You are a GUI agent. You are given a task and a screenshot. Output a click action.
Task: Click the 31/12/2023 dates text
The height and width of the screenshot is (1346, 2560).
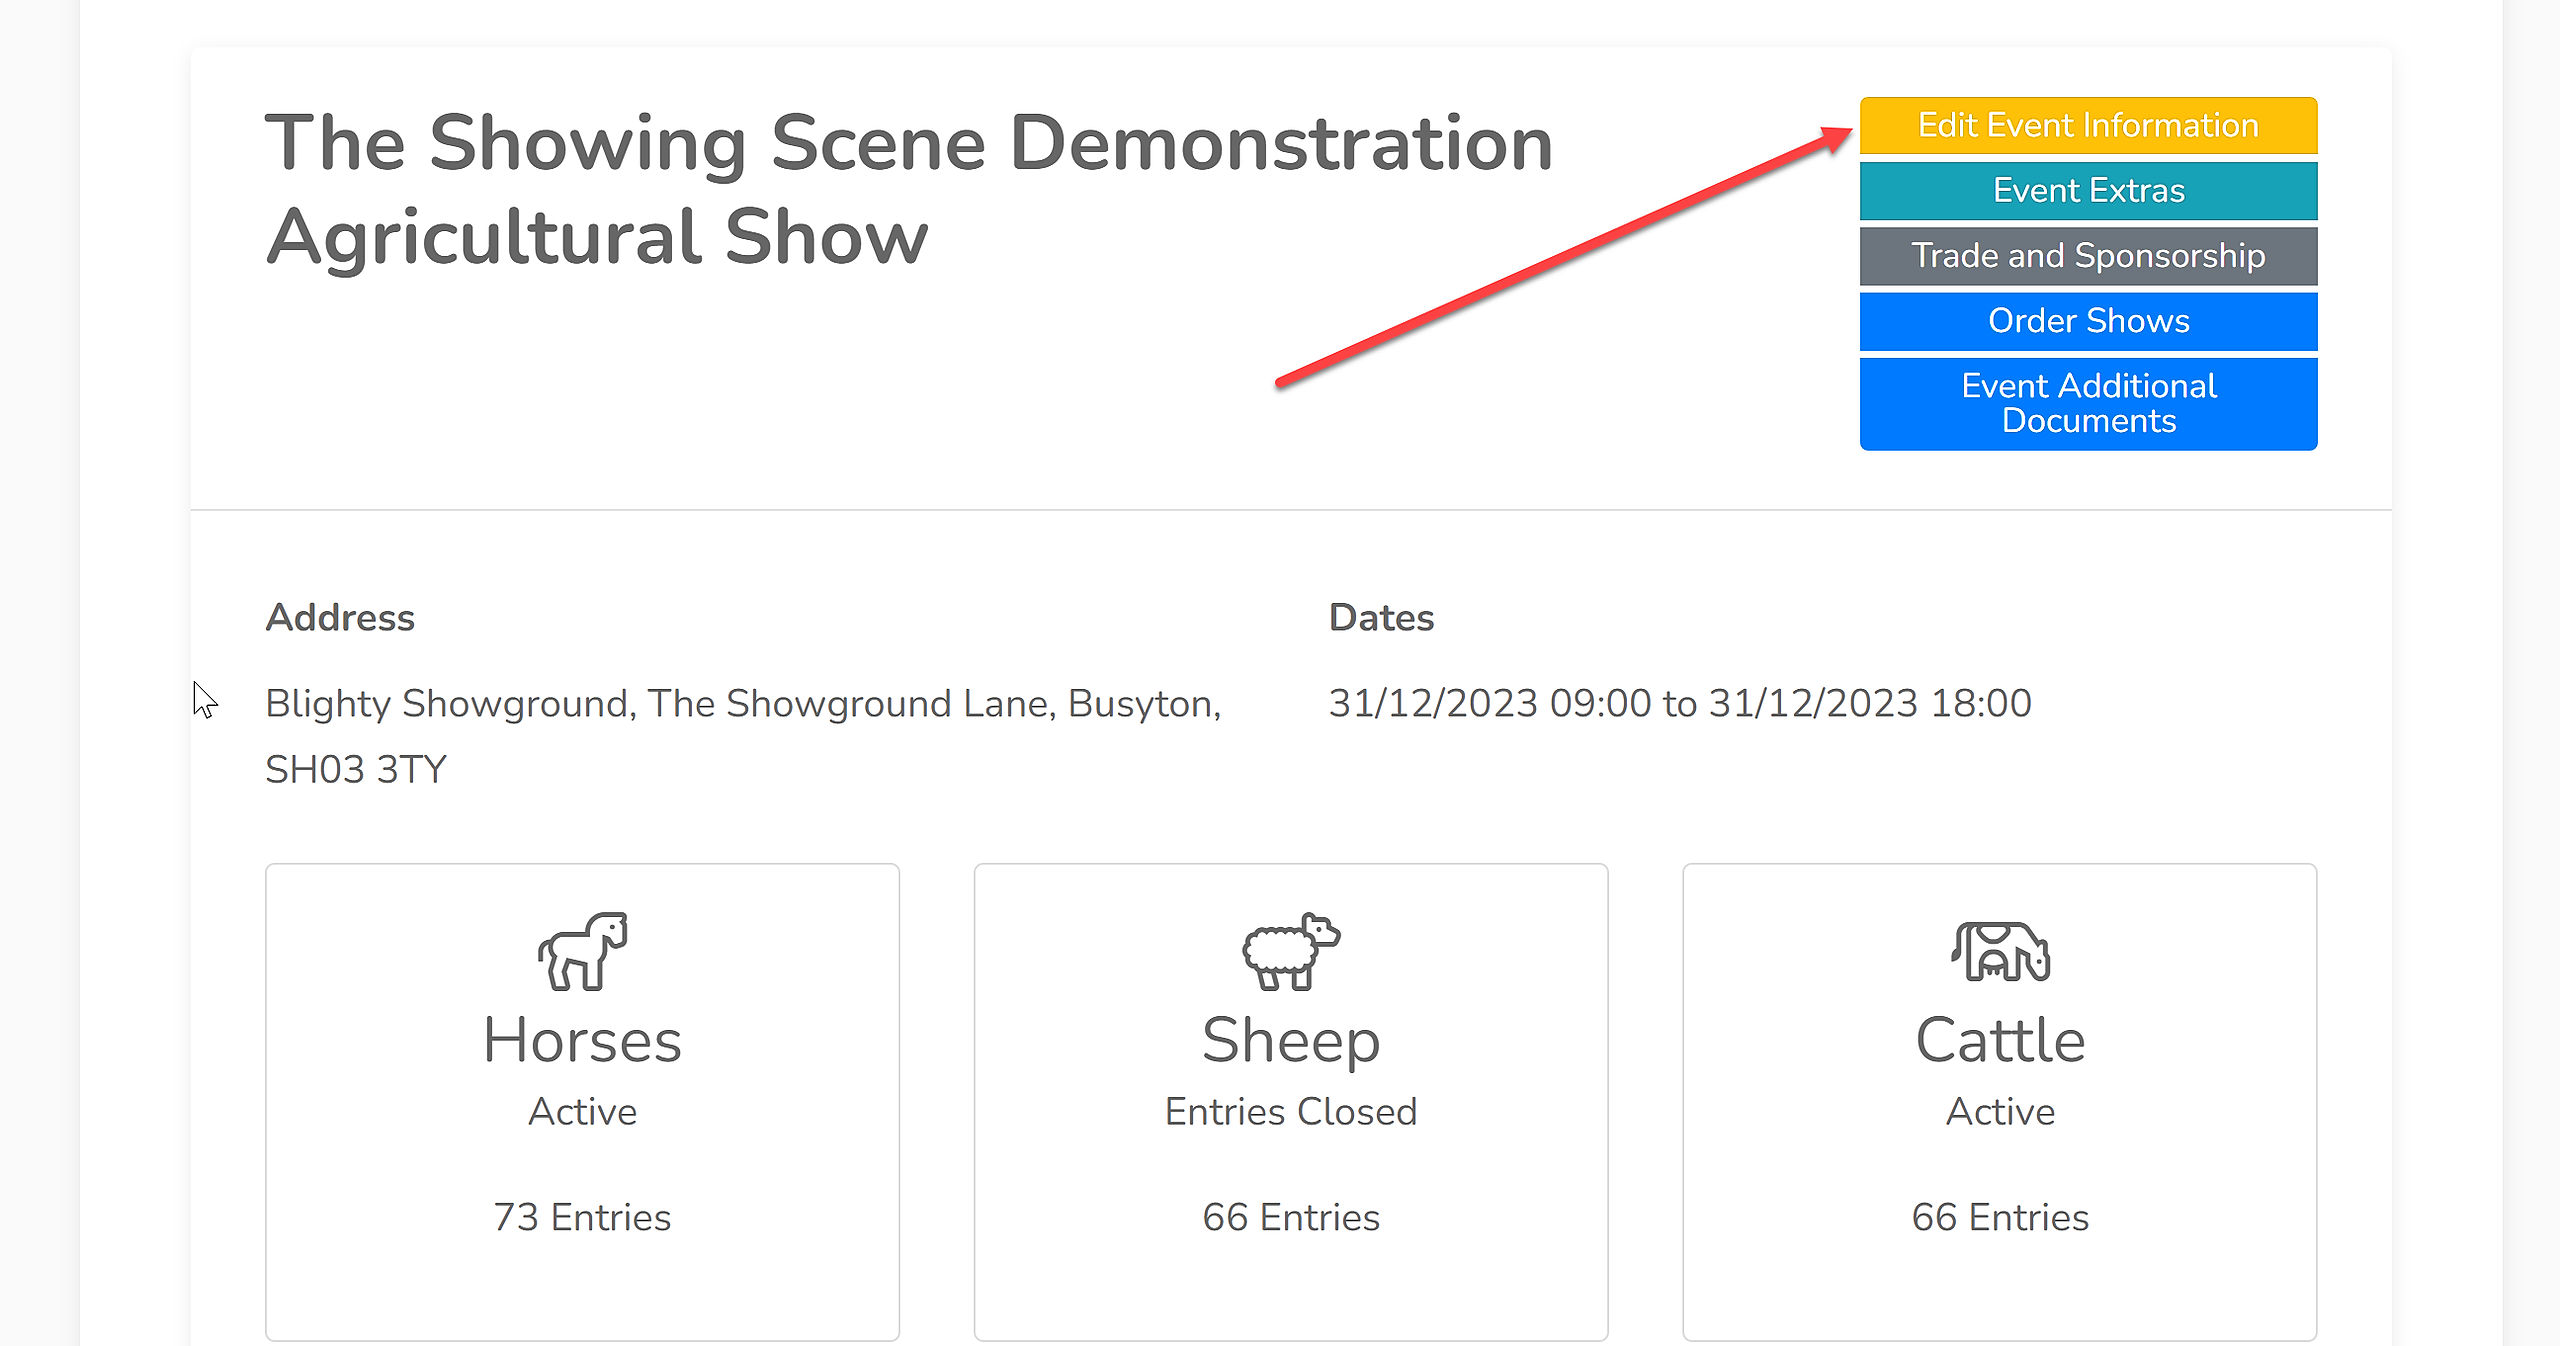1680,703
